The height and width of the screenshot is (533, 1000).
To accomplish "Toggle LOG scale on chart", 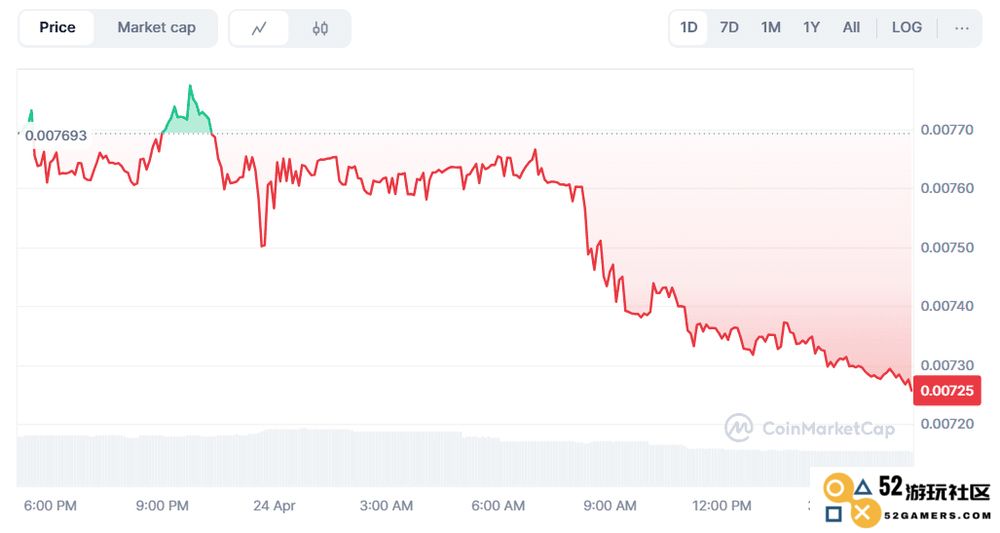I will pyautogui.click(x=907, y=27).
